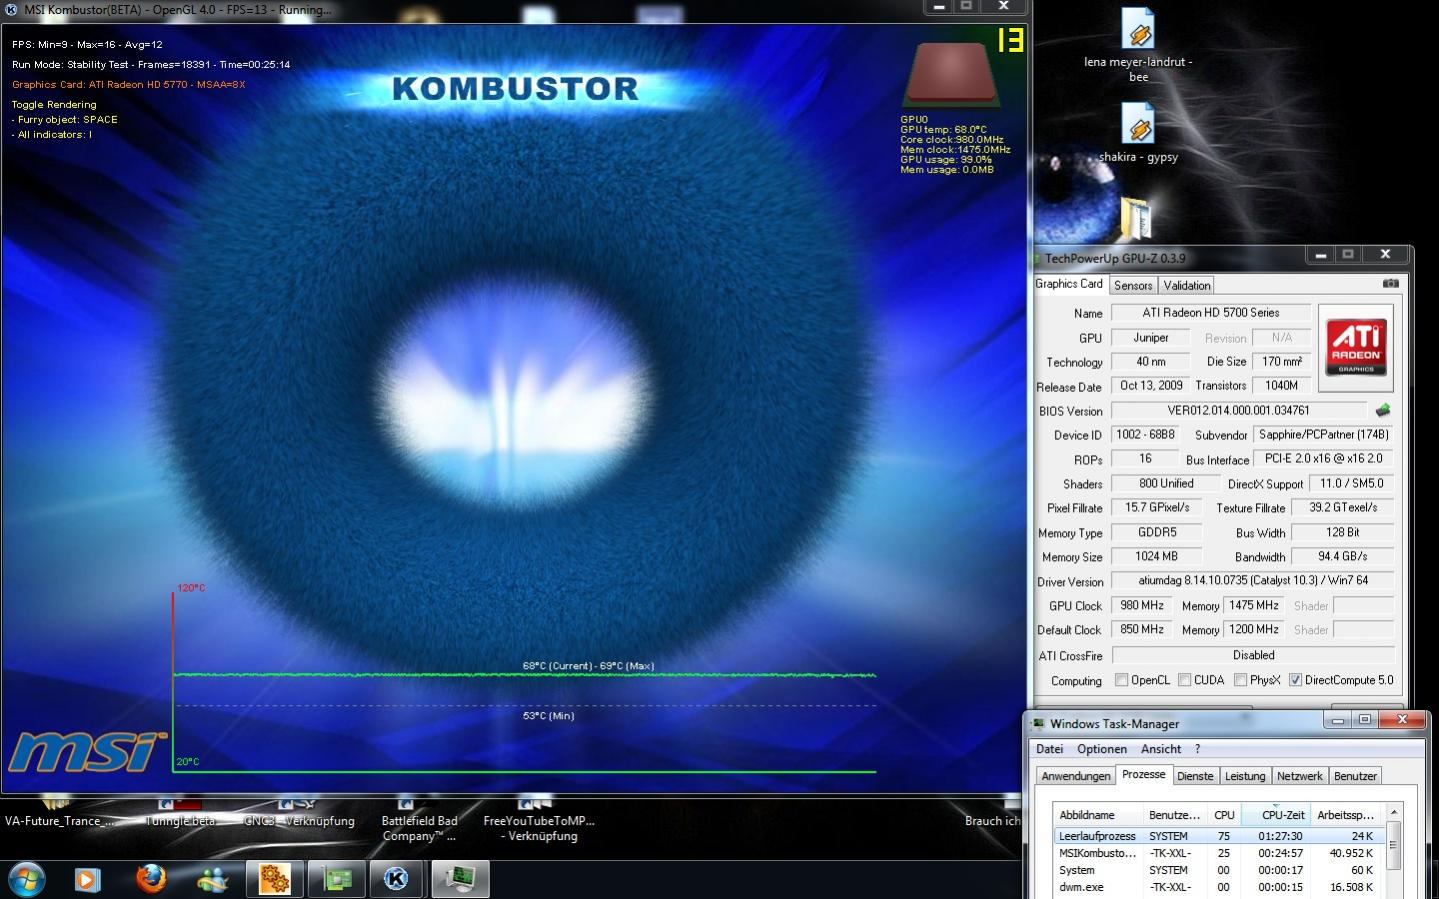Sort processes by CPU-Zeit column
The width and height of the screenshot is (1439, 899).
click(1275, 815)
